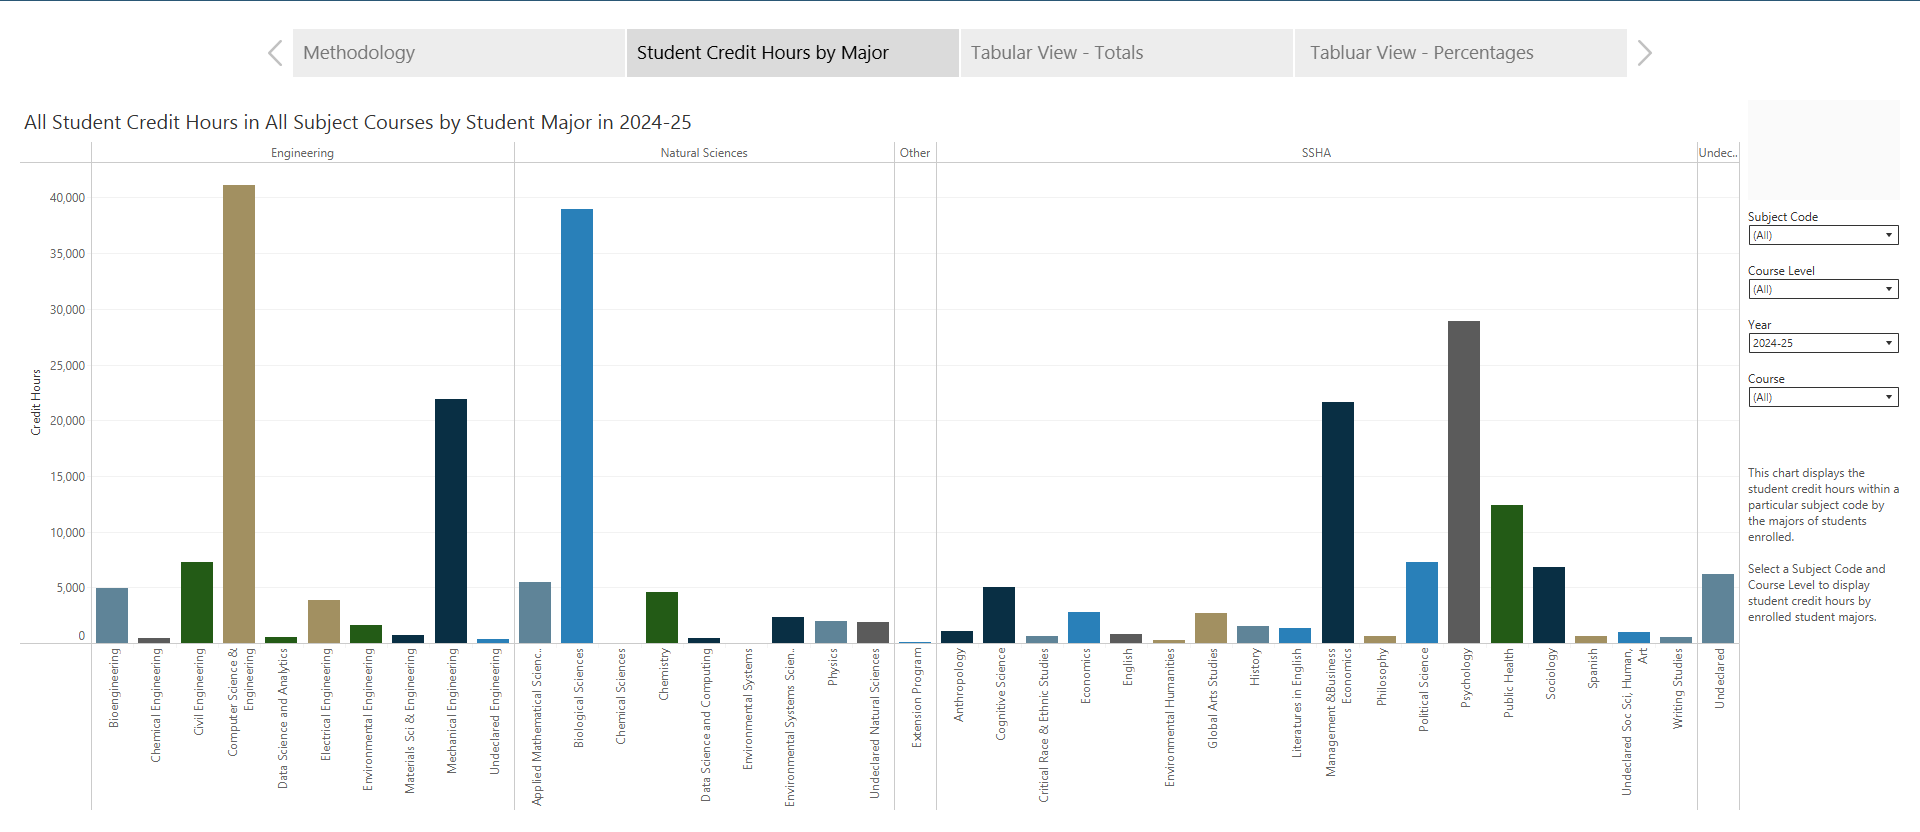Select the Public Health bar
1920x832 pixels.
pyautogui.click(x=1506, y=573)
